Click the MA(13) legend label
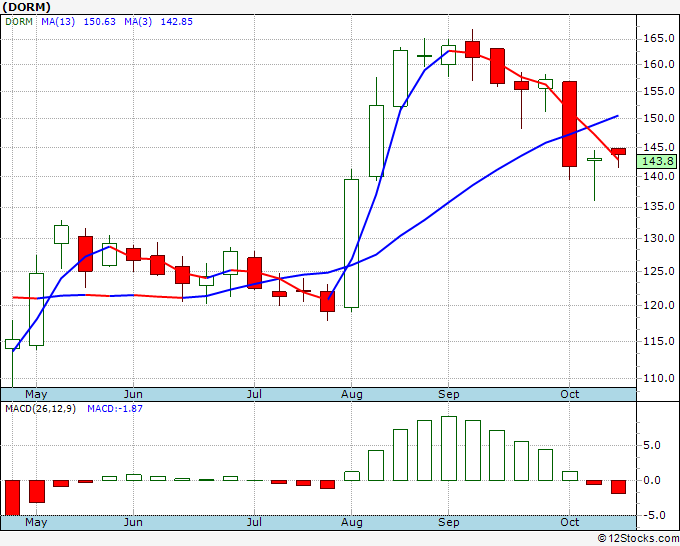 (x=58, y=22)
